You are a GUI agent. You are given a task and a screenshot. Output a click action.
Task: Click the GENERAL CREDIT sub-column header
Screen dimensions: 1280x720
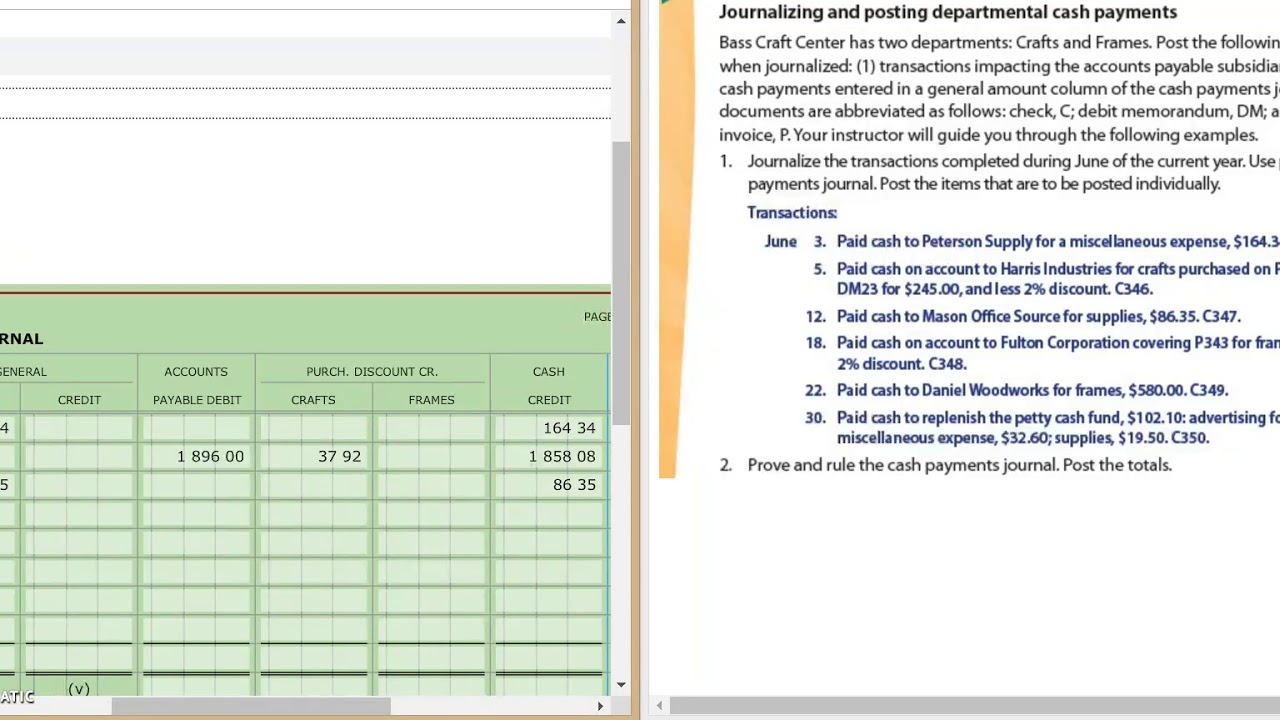[x=79, y=400]
